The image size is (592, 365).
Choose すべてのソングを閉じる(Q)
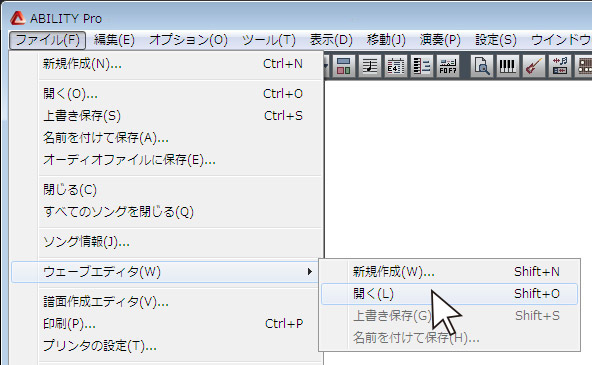point(166,212)
